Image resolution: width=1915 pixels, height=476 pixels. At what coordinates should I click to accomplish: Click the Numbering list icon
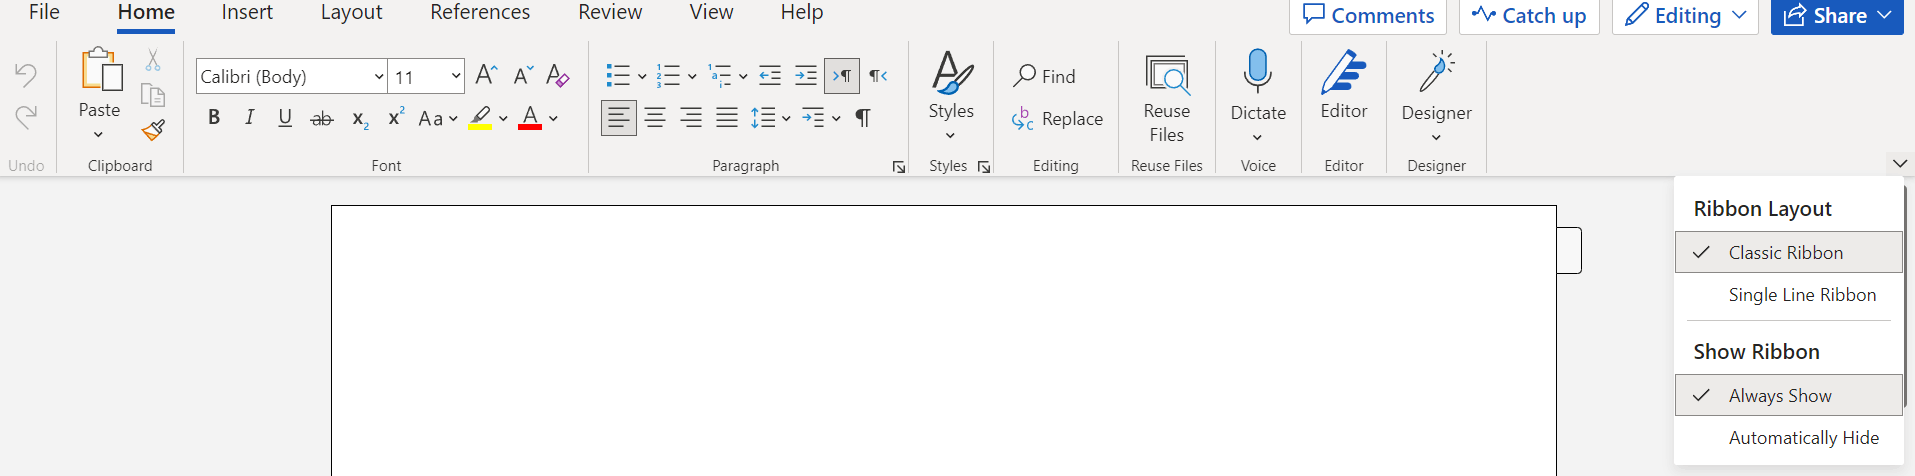pyautogui.click(x=668, y=75)
